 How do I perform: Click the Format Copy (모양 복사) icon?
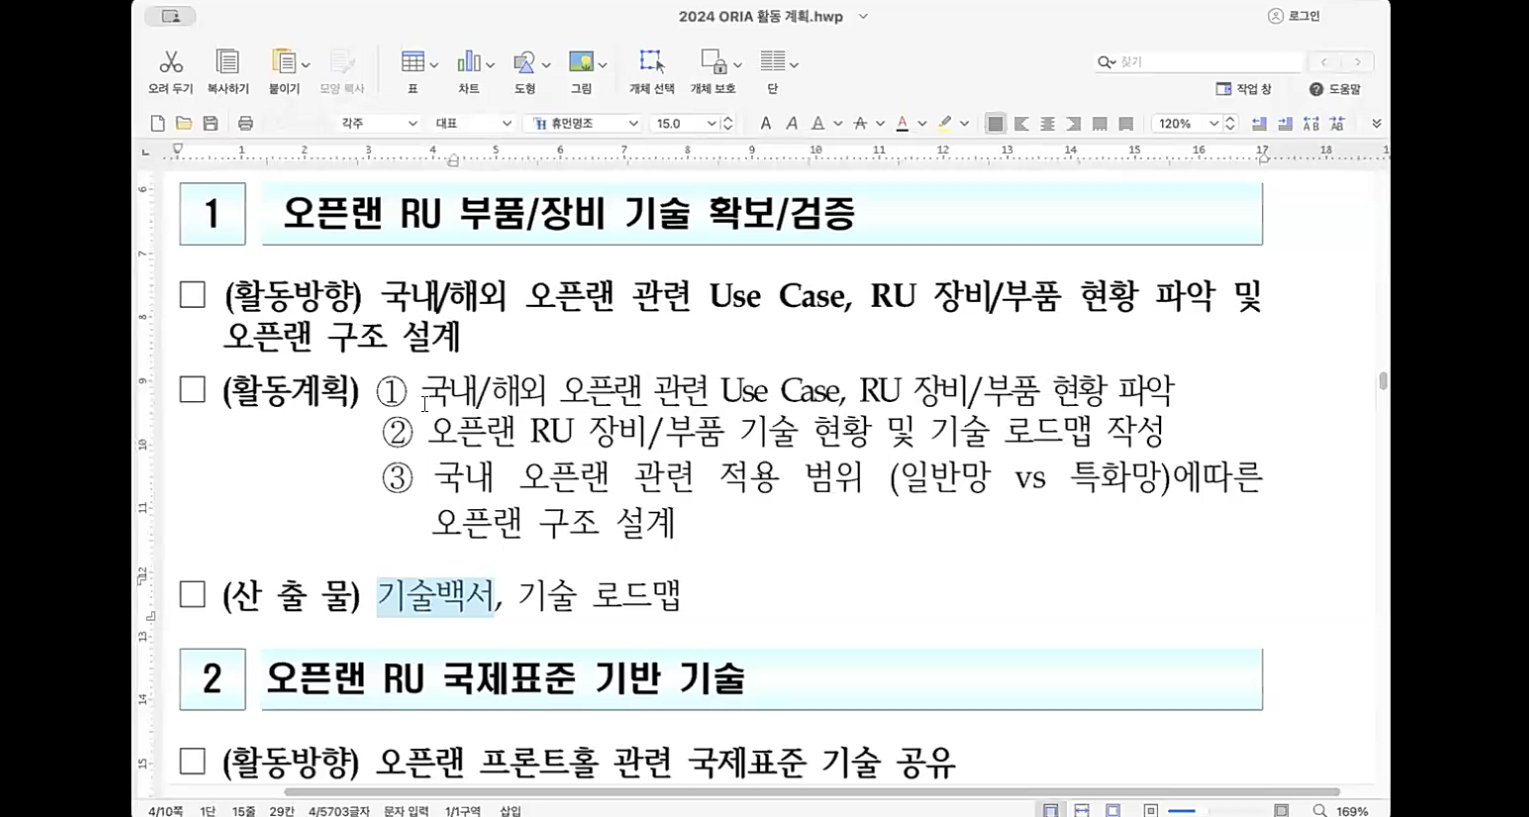(x=342, y=62)
